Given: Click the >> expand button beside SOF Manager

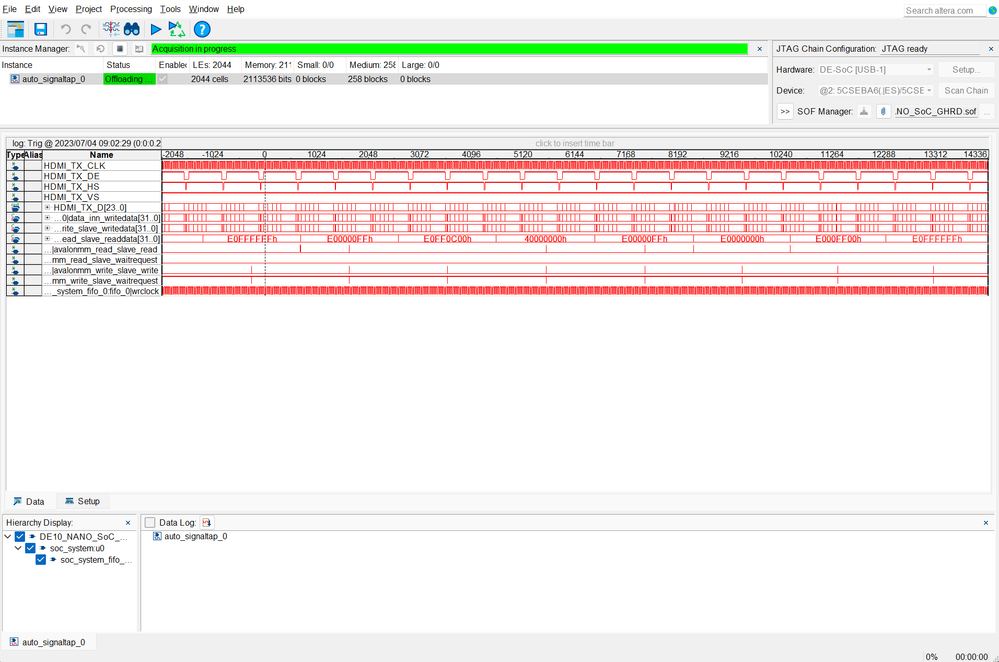Looking at the screenshot, I should click(x=785, y=112).
